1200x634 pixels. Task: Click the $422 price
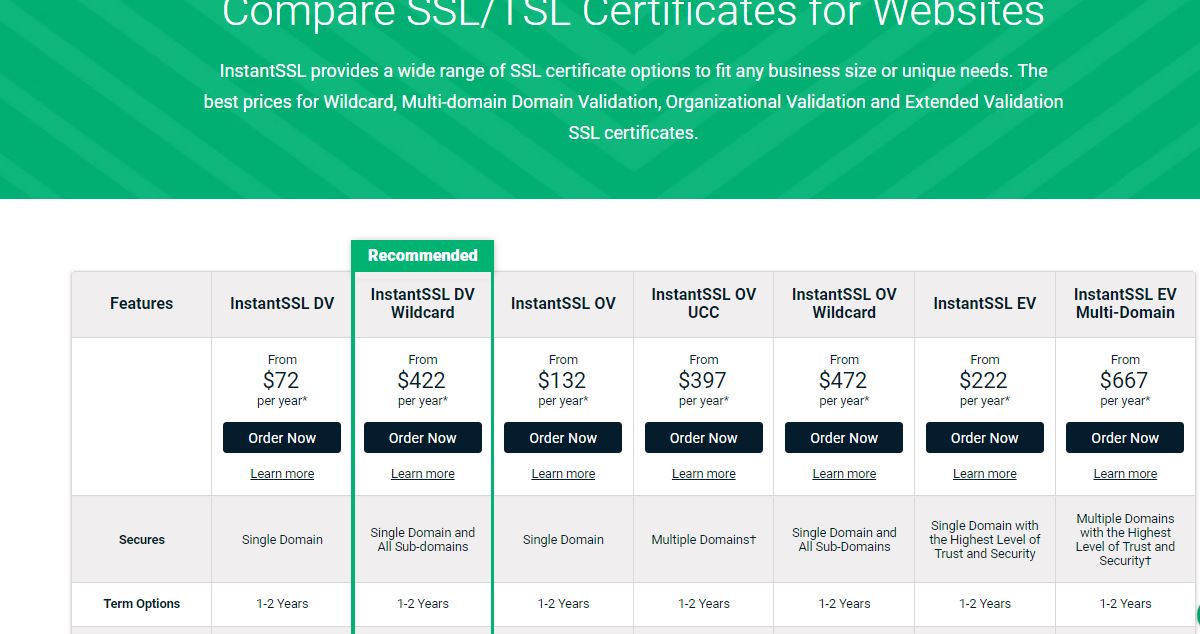[x=422, y=380]
